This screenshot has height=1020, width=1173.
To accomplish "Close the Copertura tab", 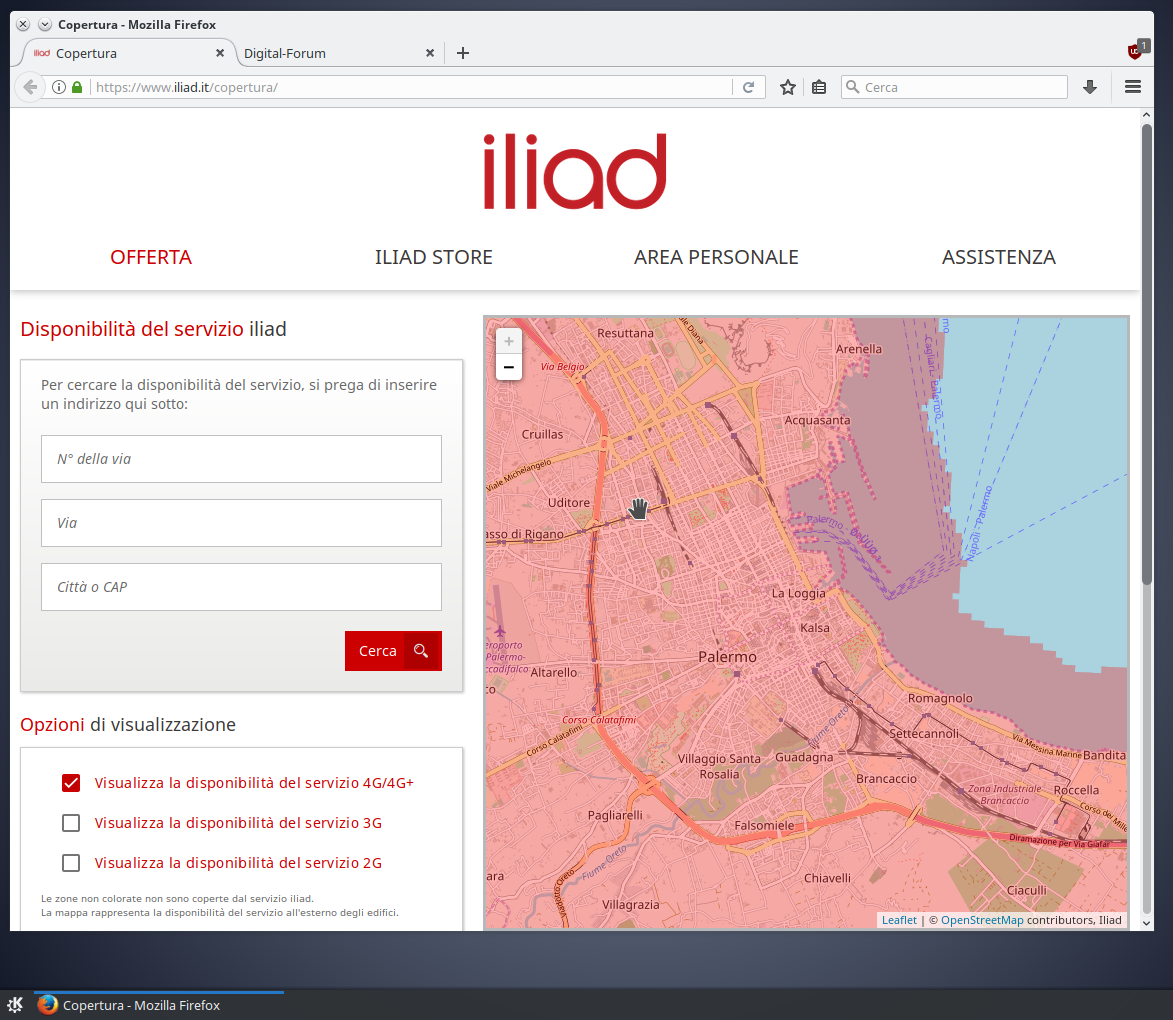I will point(220,53).
